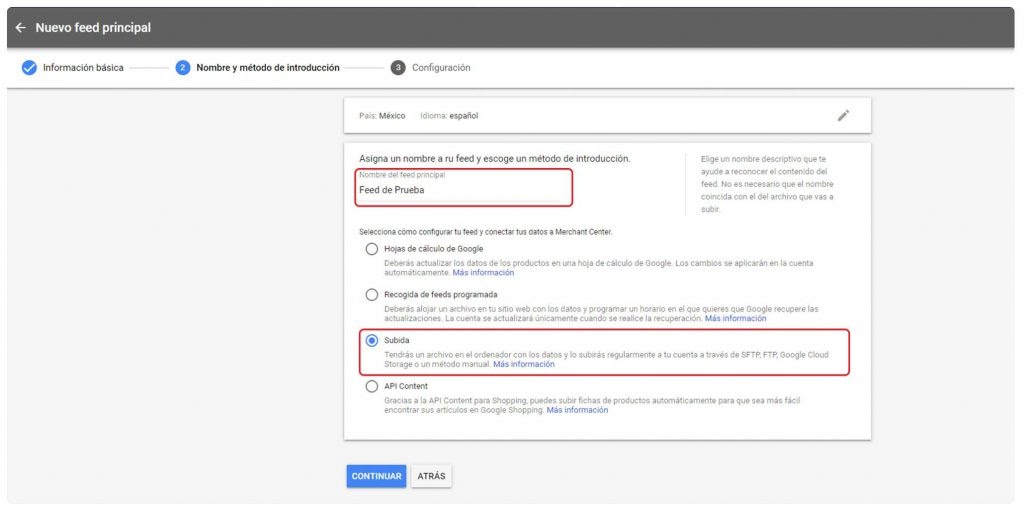This screenshot has height=509, width=1024.
Task: Open Más información link under Hojas de cálculo
Action: [483, 273]
